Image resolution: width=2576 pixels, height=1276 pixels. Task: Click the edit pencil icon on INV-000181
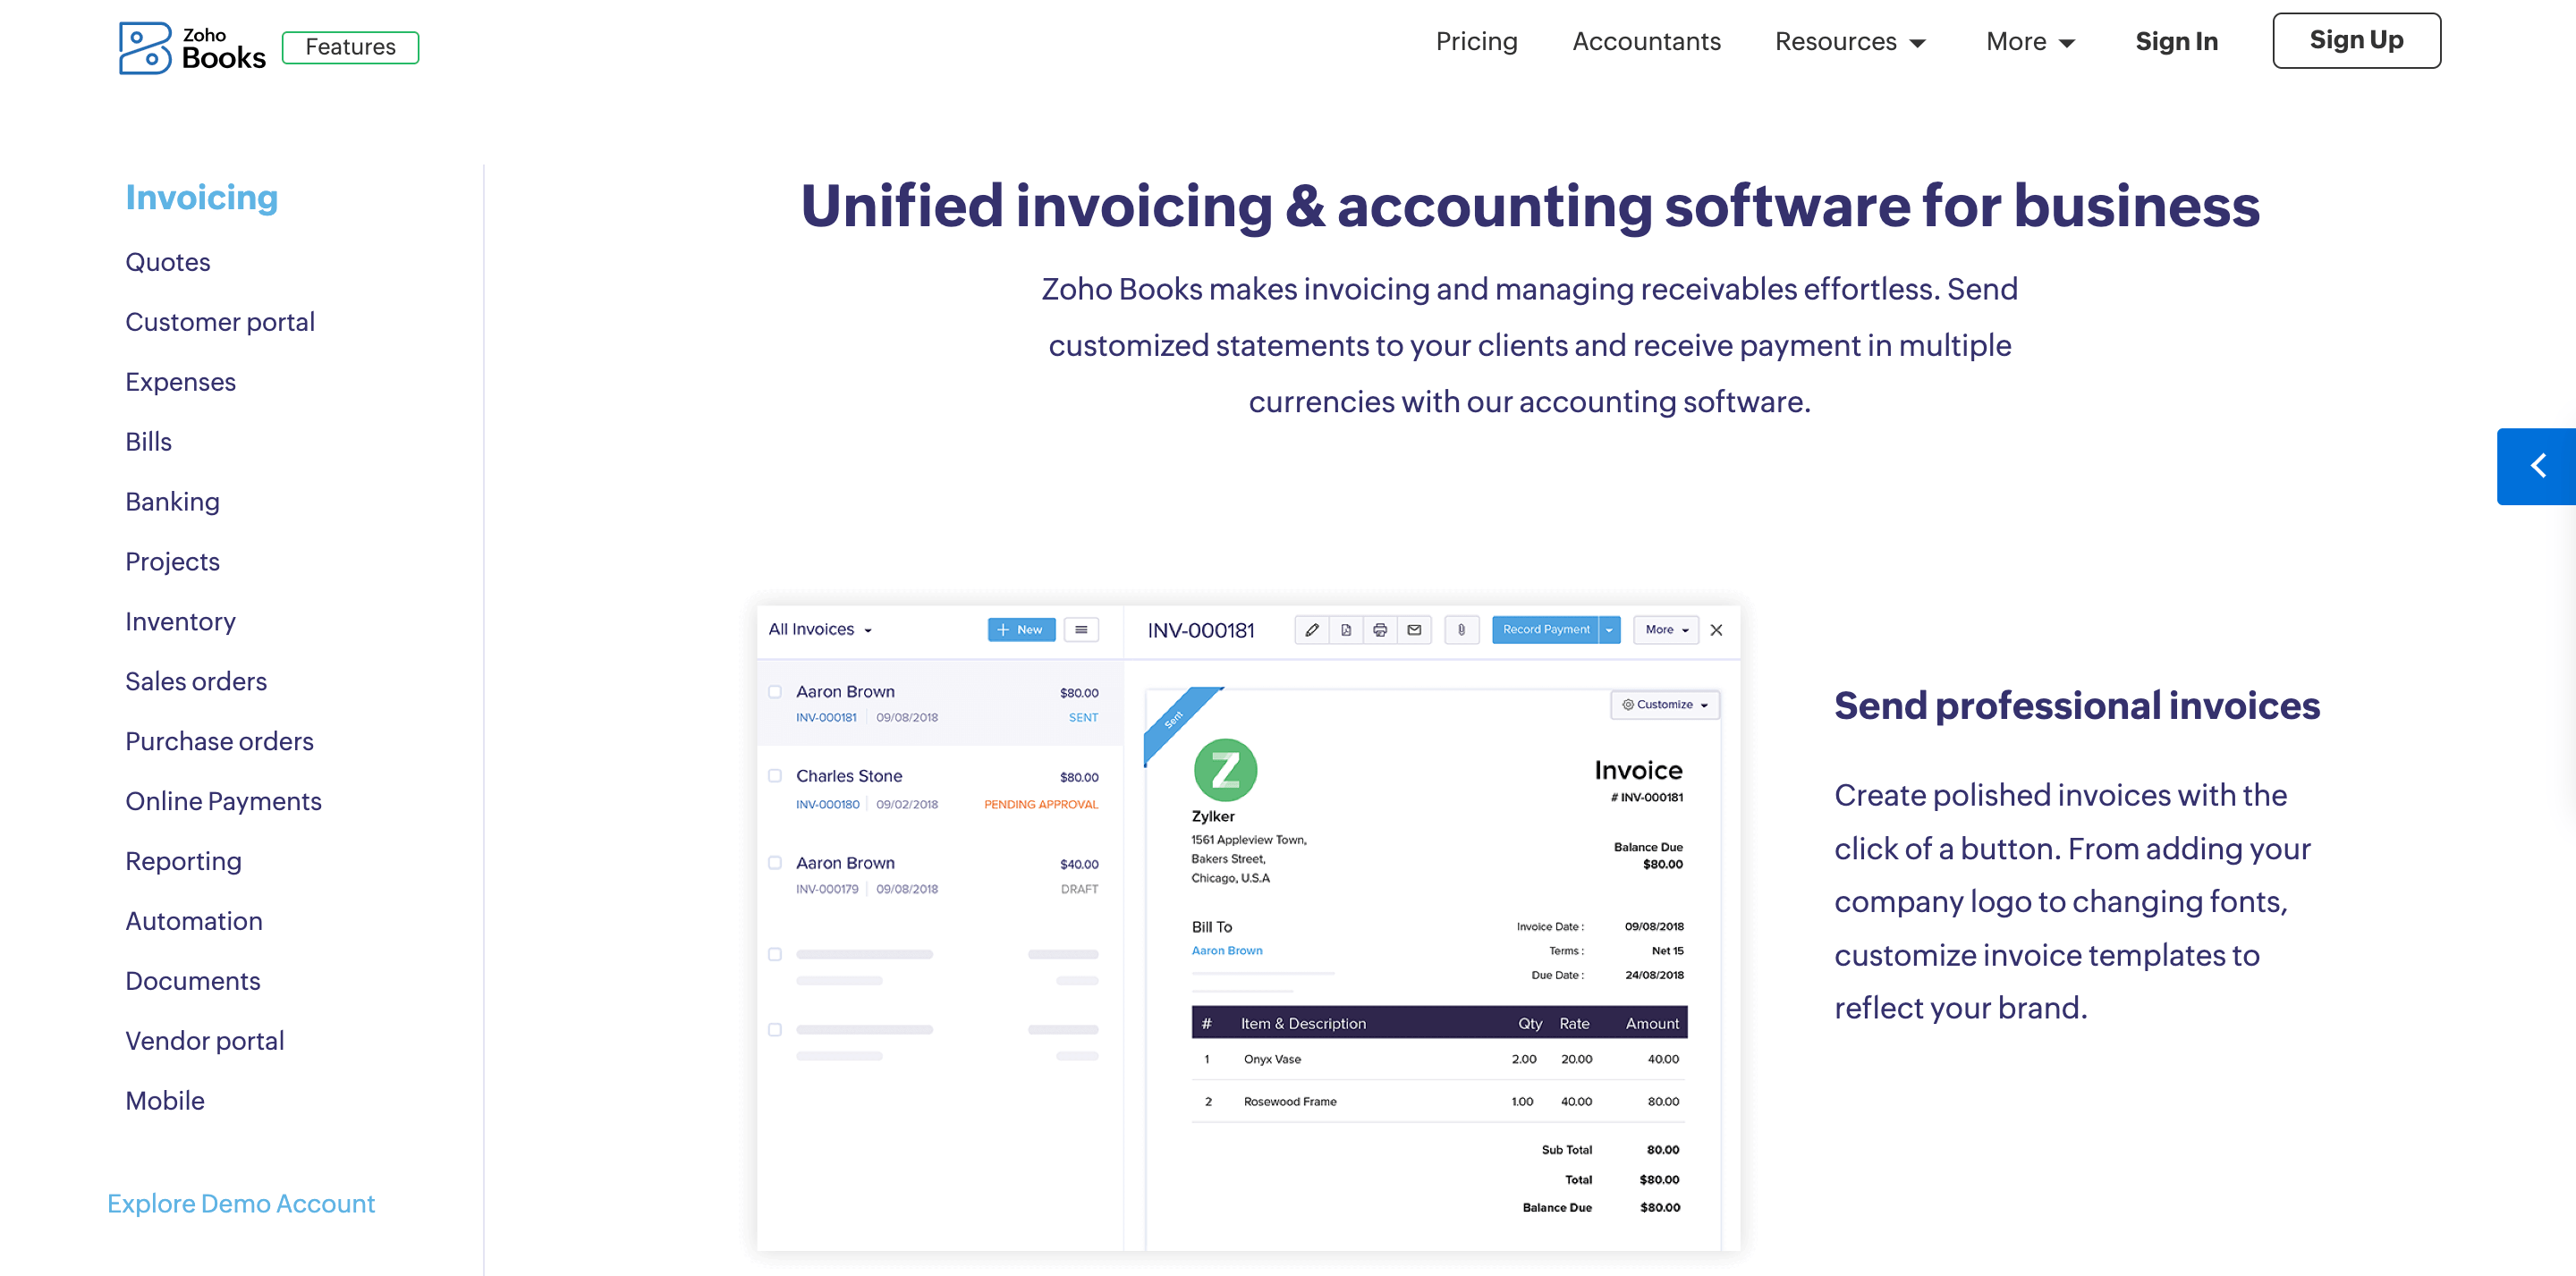1316,629
